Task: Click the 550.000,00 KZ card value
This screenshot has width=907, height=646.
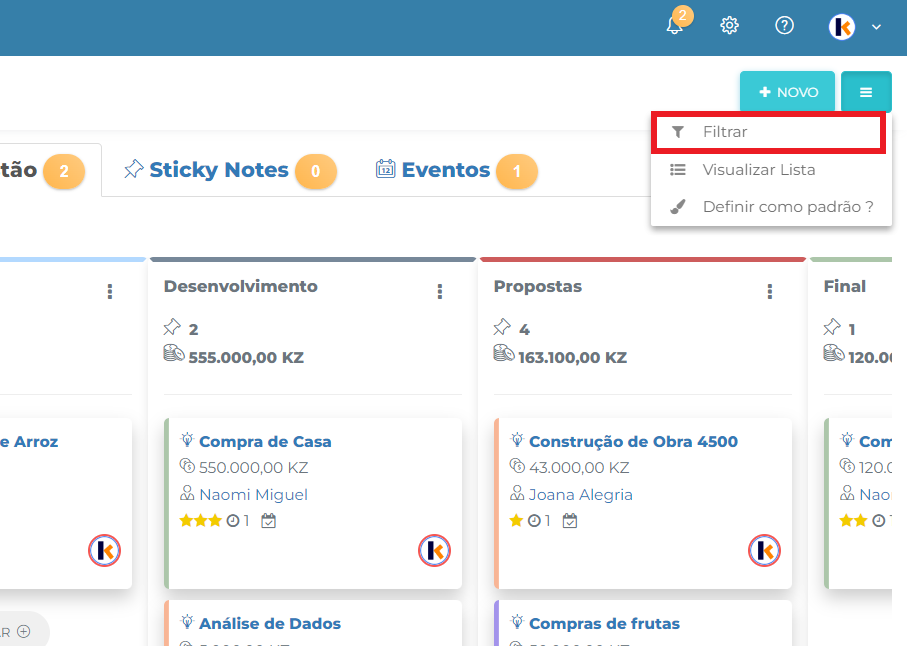Action: coord(253,467)
